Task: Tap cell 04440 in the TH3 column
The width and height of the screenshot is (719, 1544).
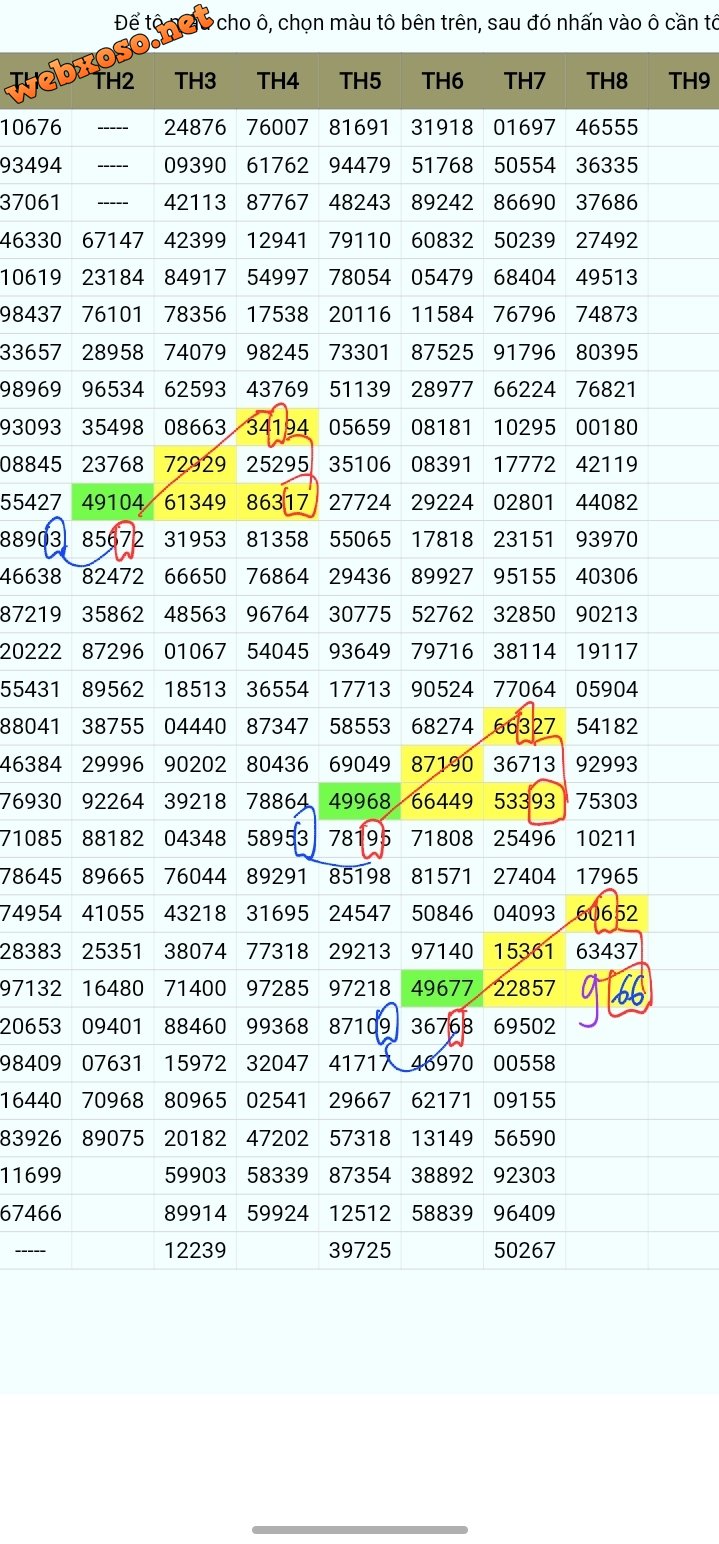Action: [195, 726]
